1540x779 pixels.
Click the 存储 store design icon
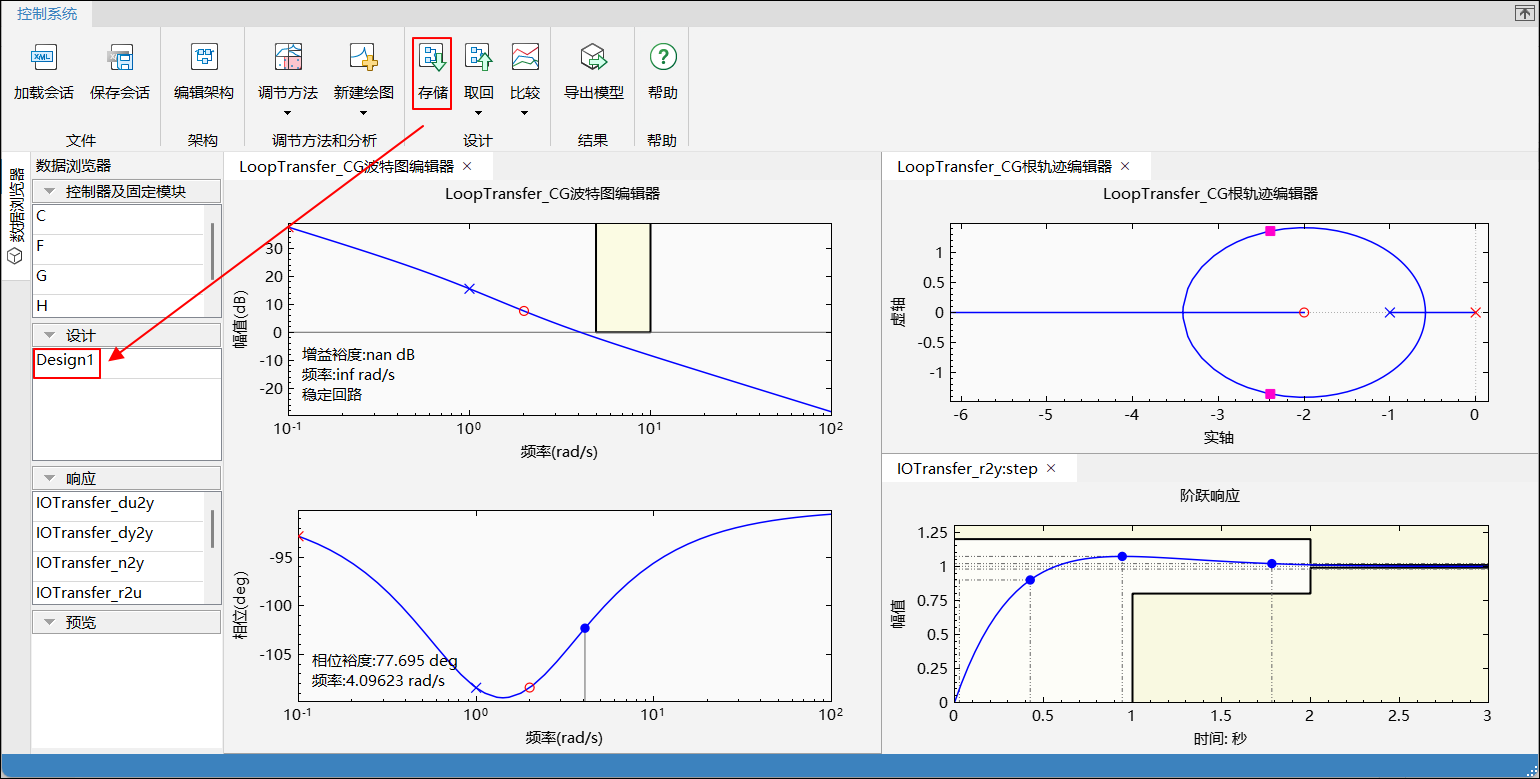[x=432, y=59]
